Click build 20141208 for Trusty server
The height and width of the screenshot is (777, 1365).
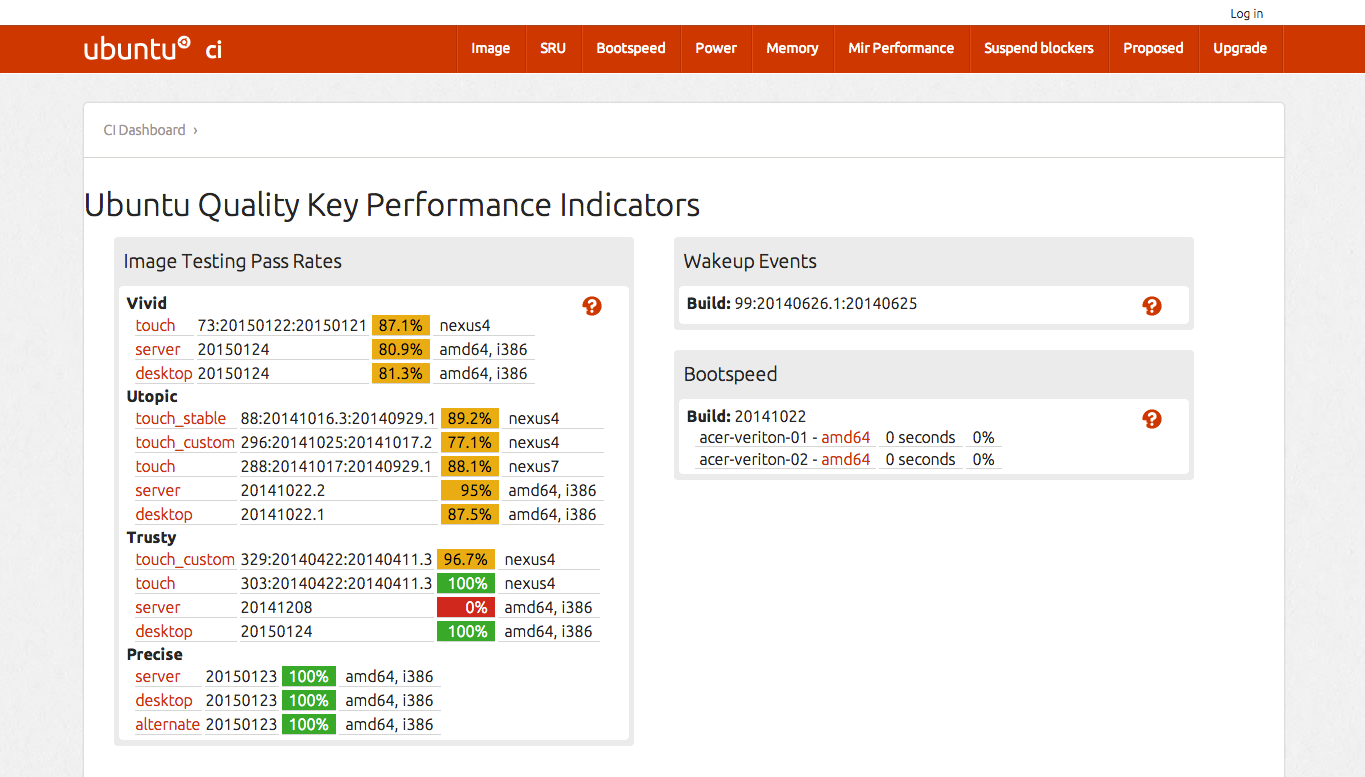pyautogui.click(x=277, y=607)
